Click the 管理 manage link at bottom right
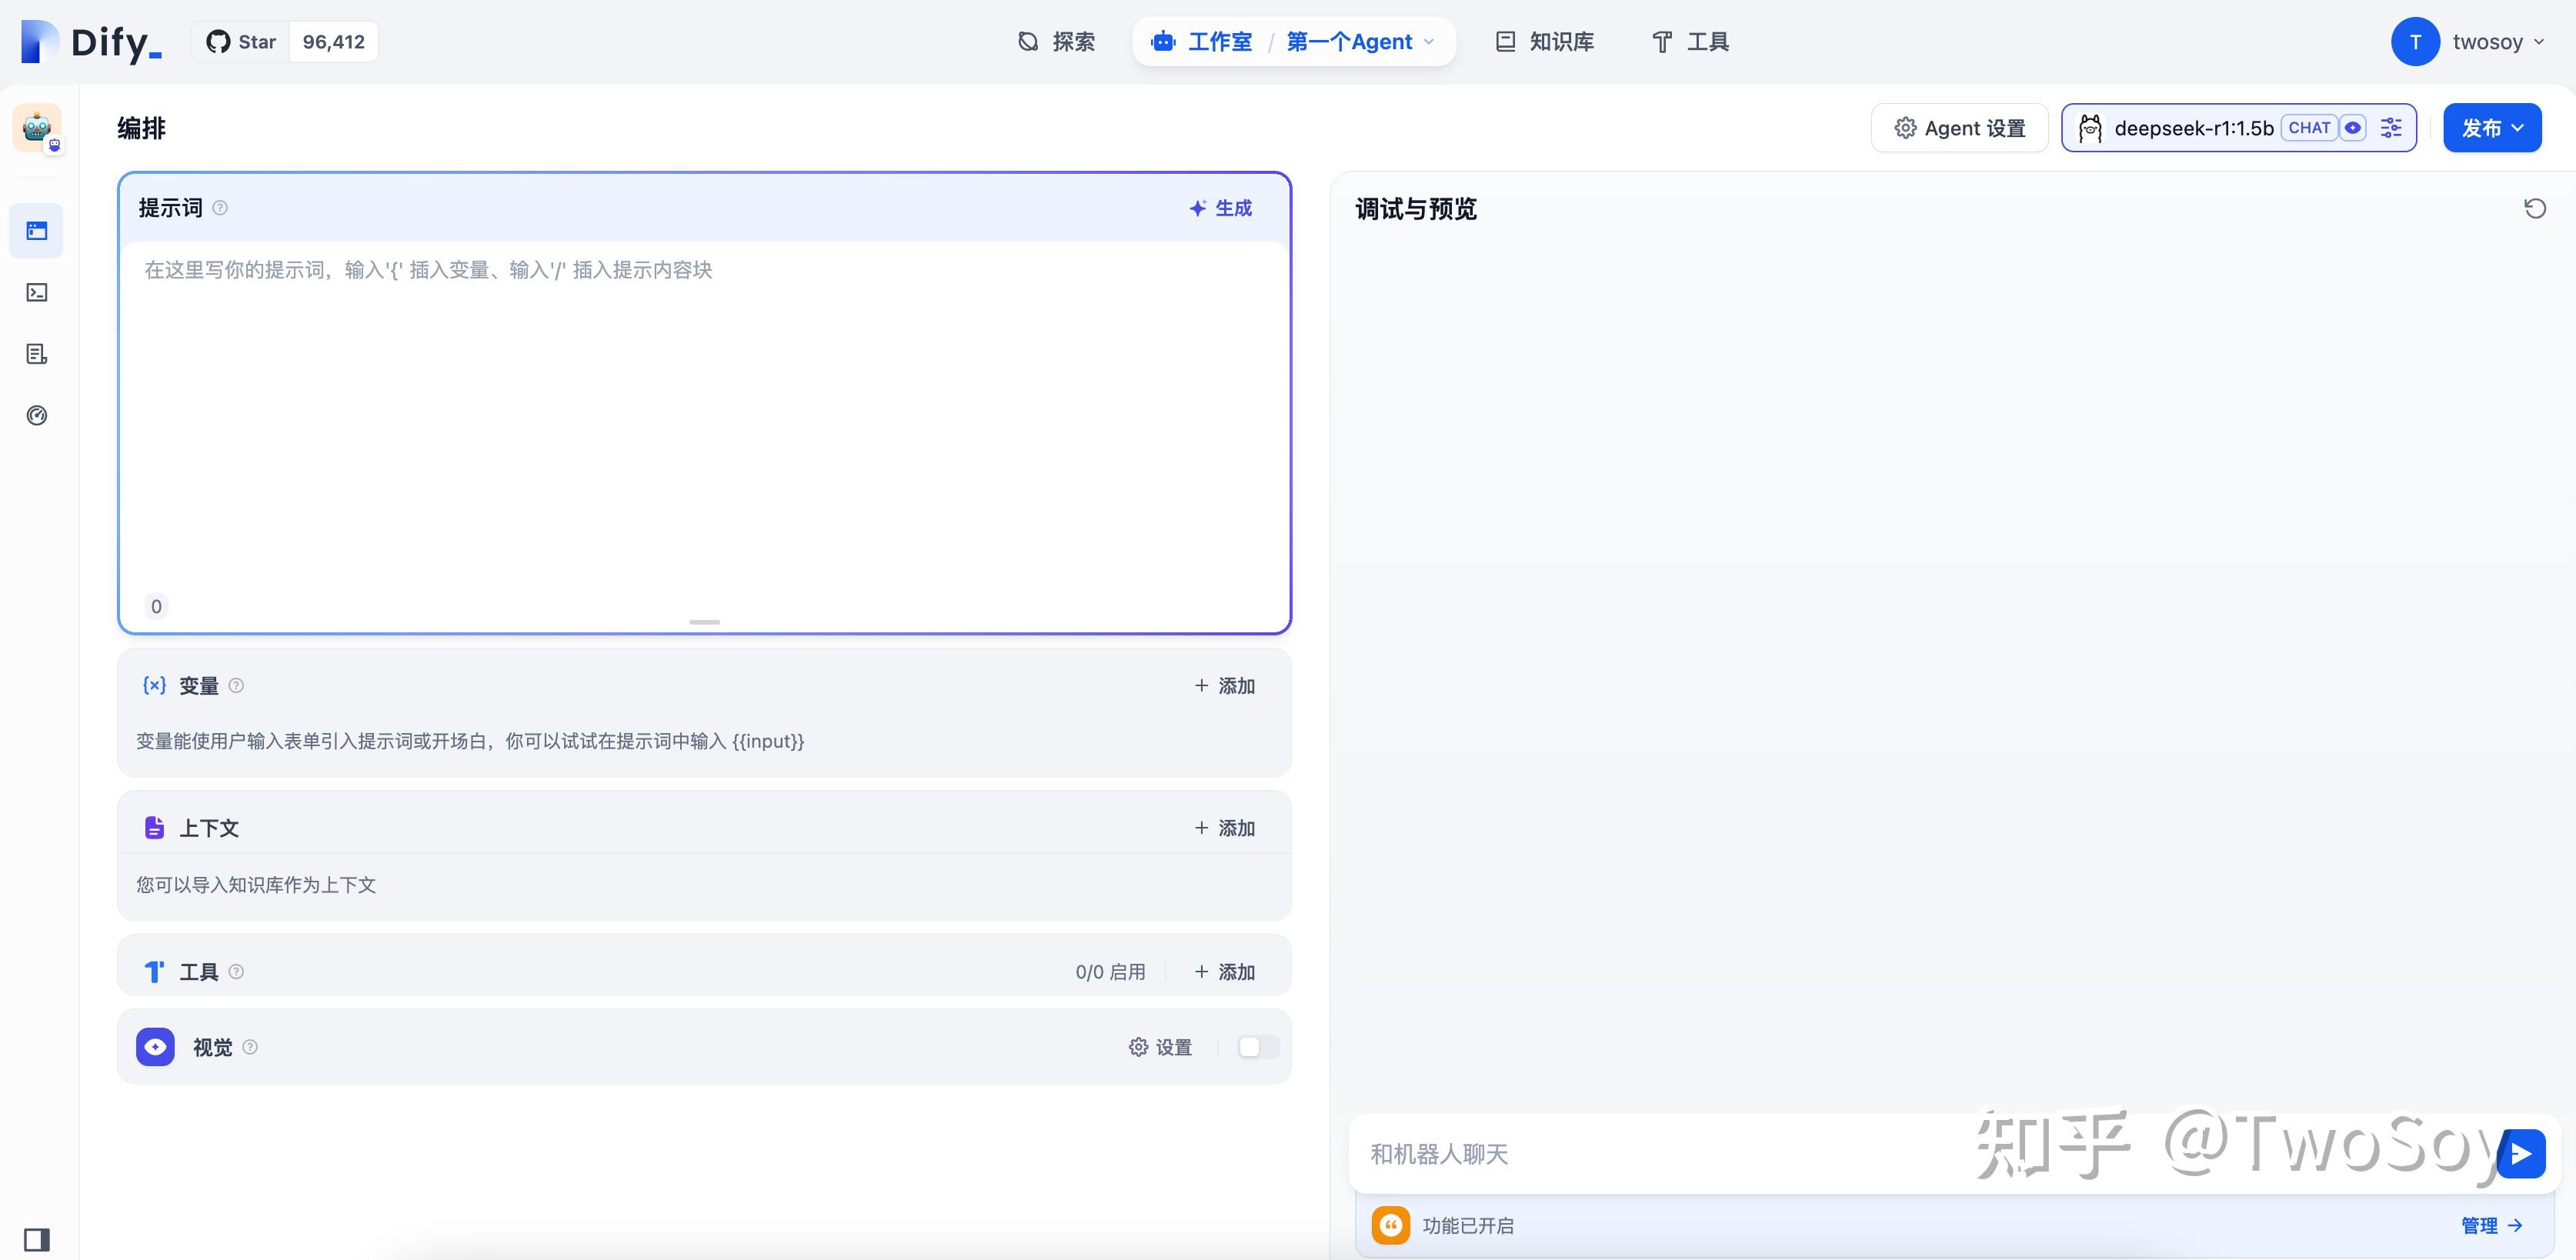The image size is (2576, 1260). click(x=2482, y=1225)
